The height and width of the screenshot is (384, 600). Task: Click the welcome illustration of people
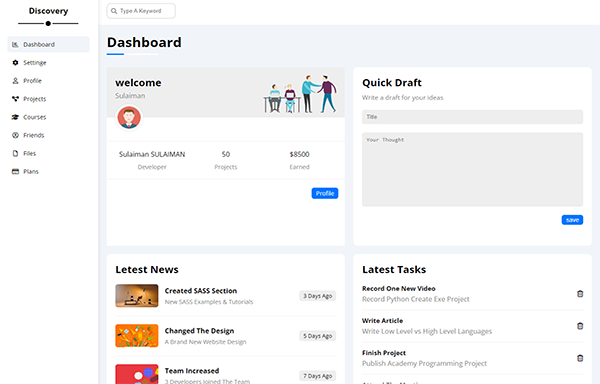[300, 94]
